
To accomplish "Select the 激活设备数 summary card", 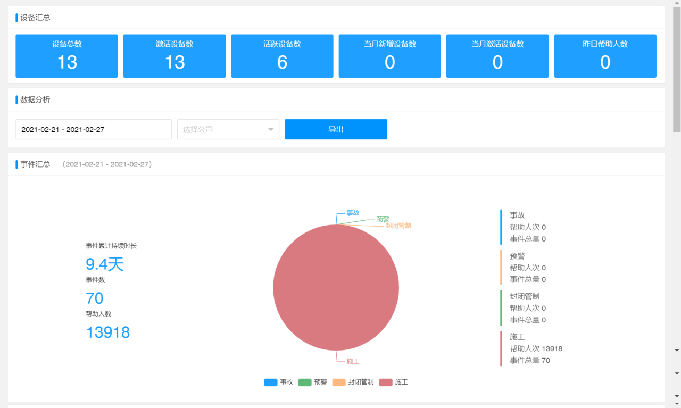I will pyautogui.click(x=174, y=56).
